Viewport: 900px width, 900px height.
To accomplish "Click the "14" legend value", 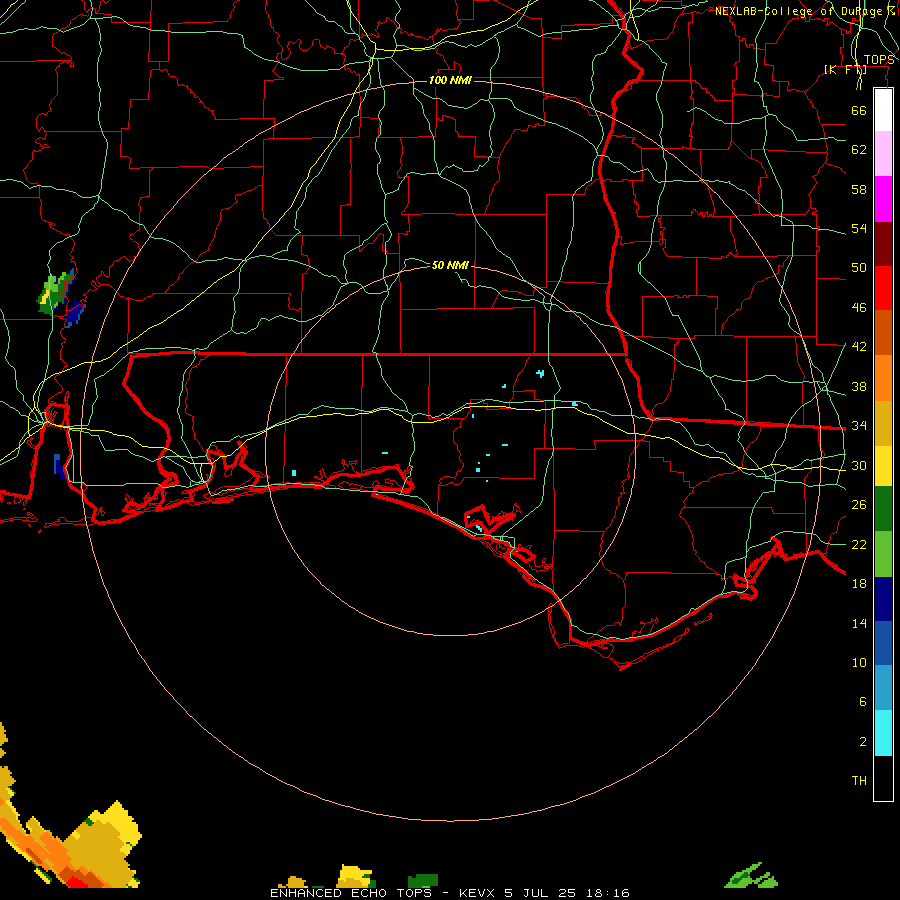I will click(859, 623).
